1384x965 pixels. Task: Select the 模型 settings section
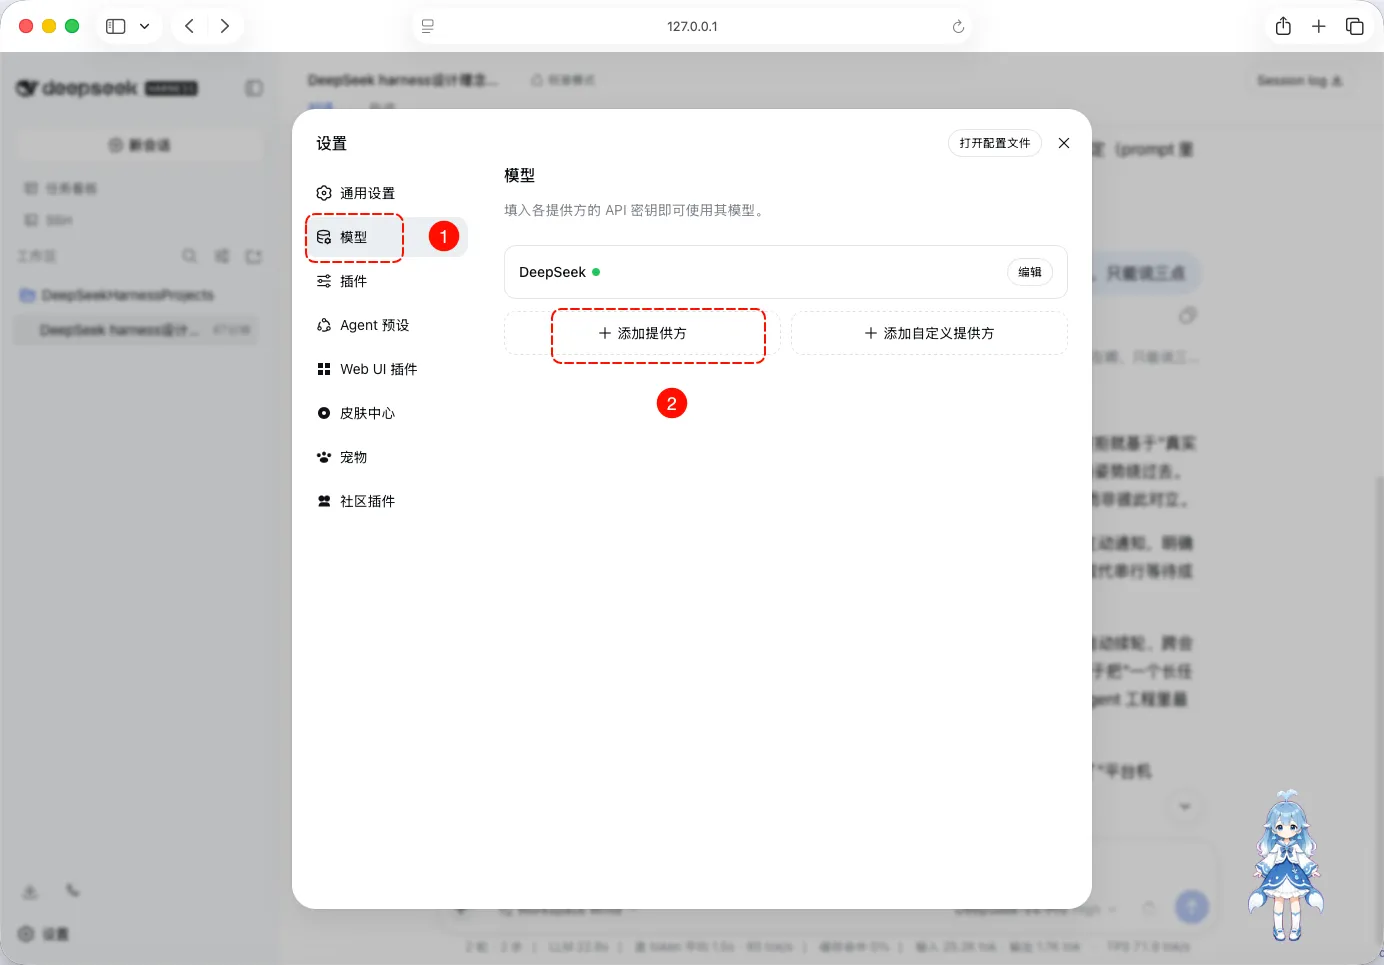click(x=386, y=237)
